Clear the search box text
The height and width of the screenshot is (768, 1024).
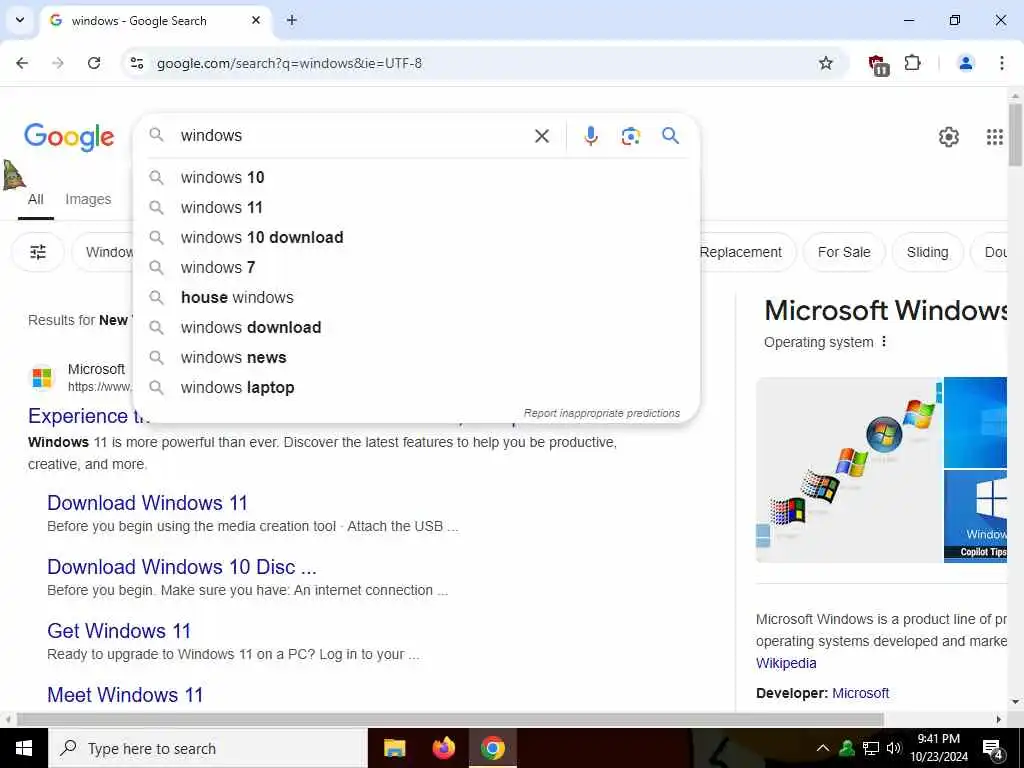click(542, 136)
